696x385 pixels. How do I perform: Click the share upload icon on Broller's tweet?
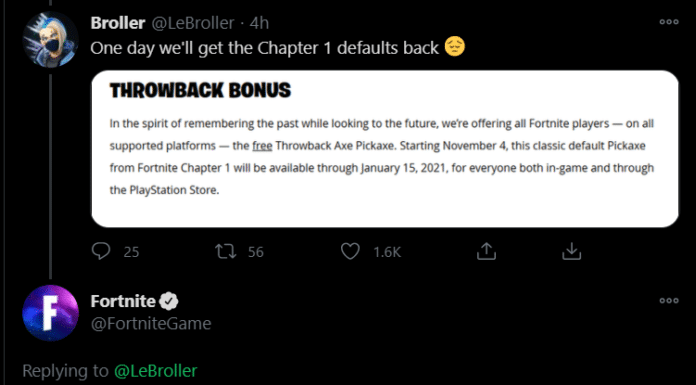coord(486,251)
